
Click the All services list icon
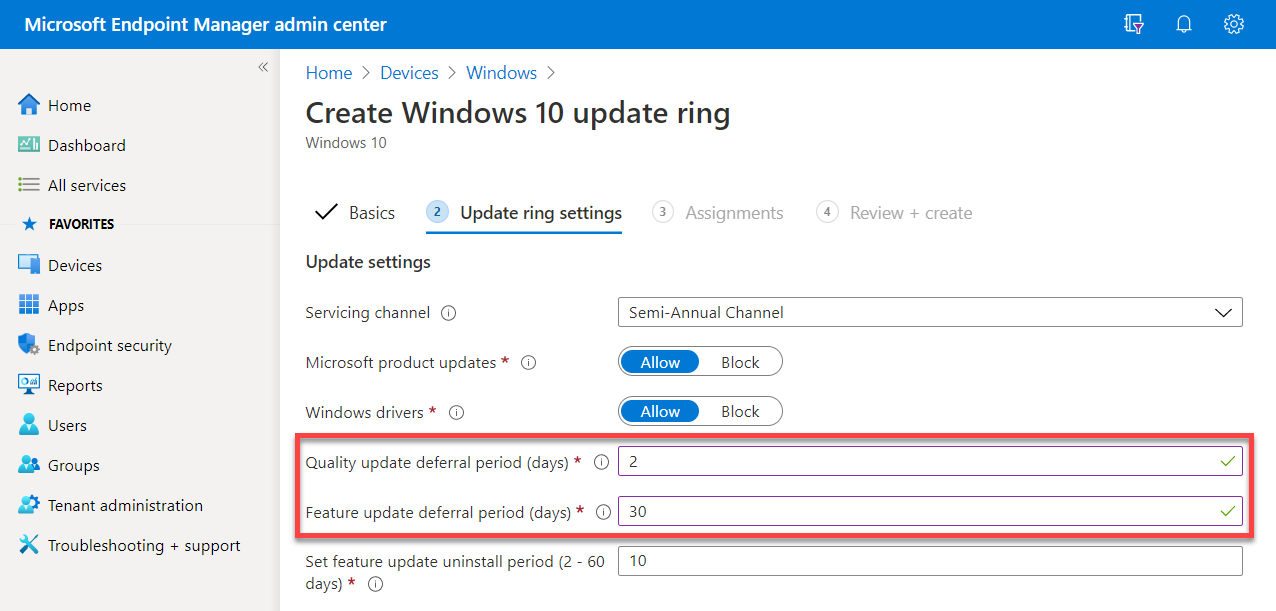(x=29, y=185)
